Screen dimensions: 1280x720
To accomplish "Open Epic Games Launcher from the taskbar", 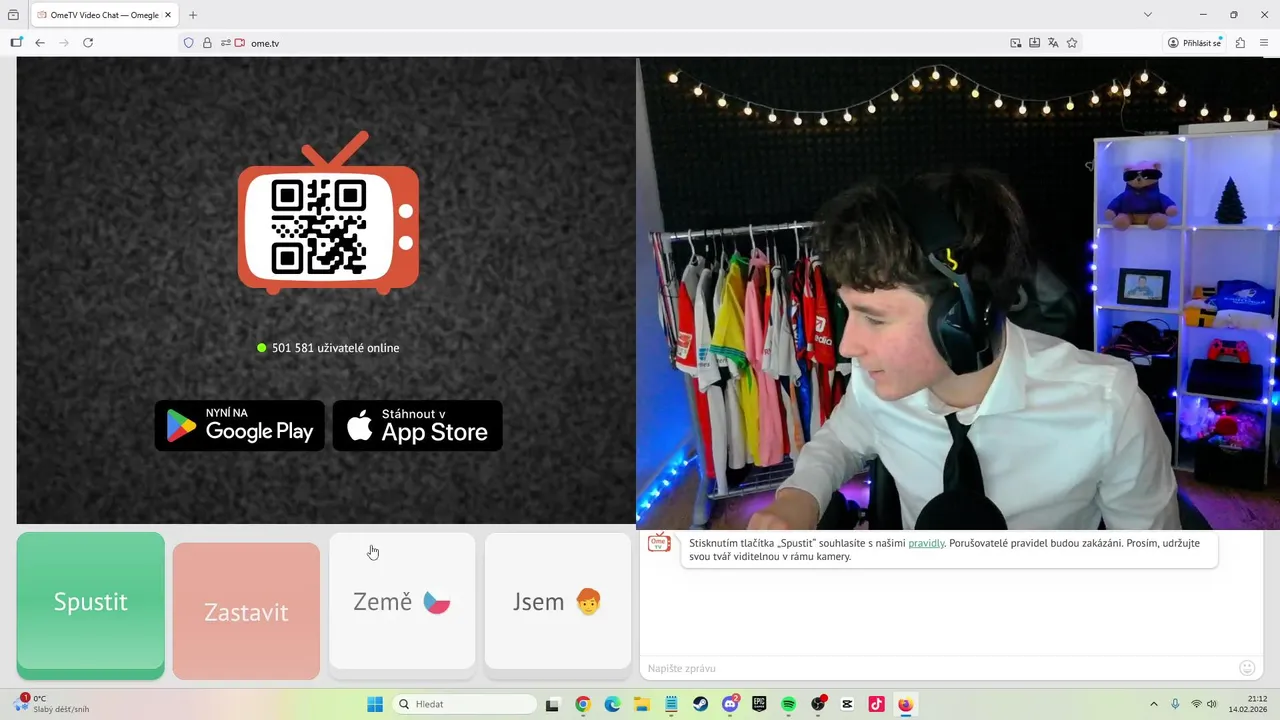I will tap(759, 704).
